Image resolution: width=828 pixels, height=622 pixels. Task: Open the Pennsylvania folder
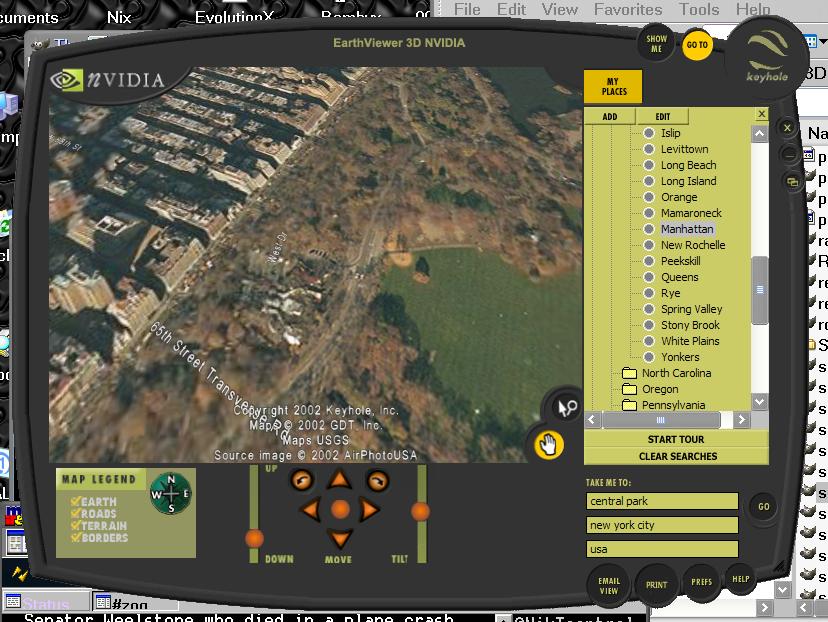click(x=629, y=405)
